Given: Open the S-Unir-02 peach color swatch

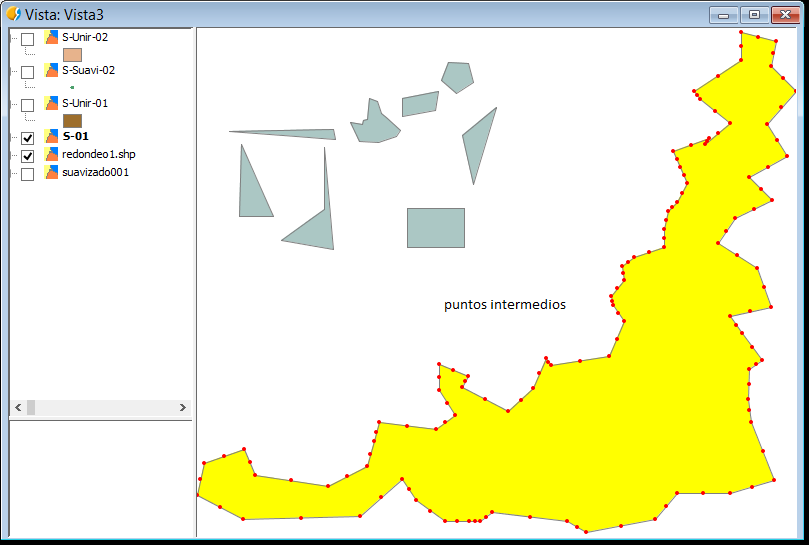Looking at the screenshot, I should click(x=72, y=55).
